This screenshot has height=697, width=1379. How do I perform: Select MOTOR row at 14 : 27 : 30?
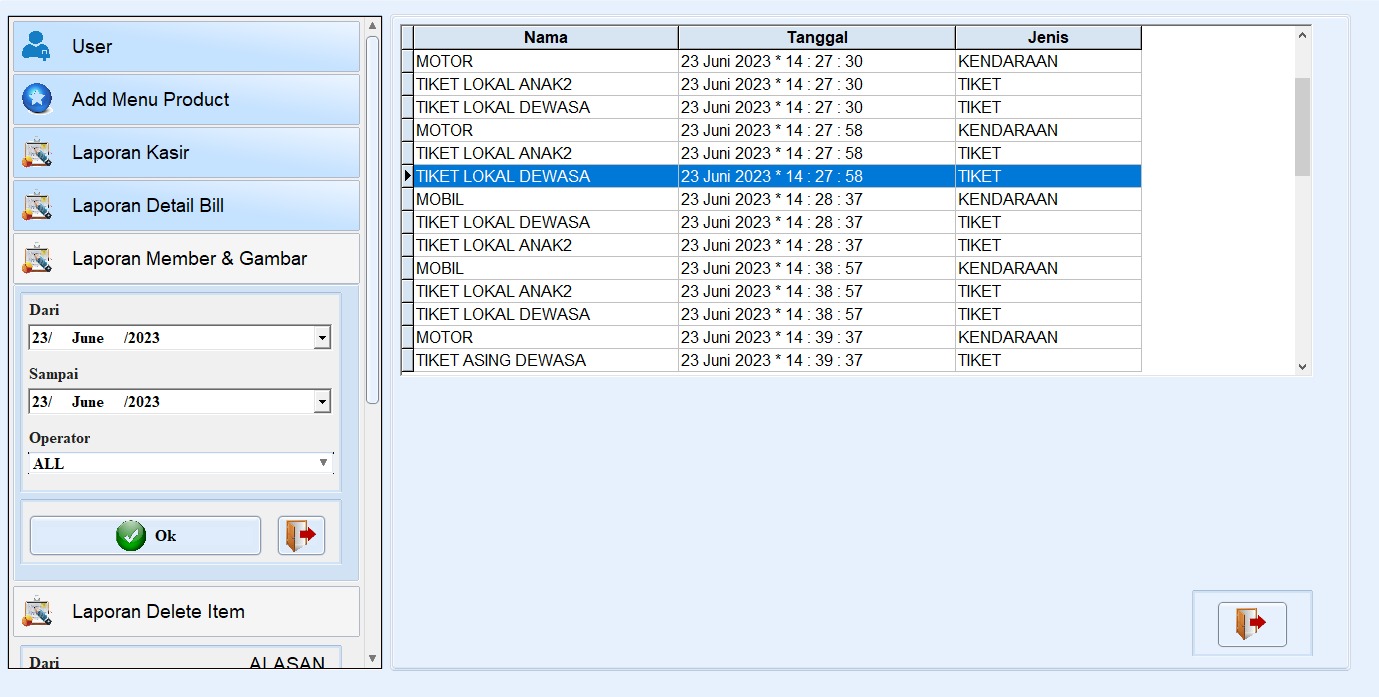(x=777, y=61)
